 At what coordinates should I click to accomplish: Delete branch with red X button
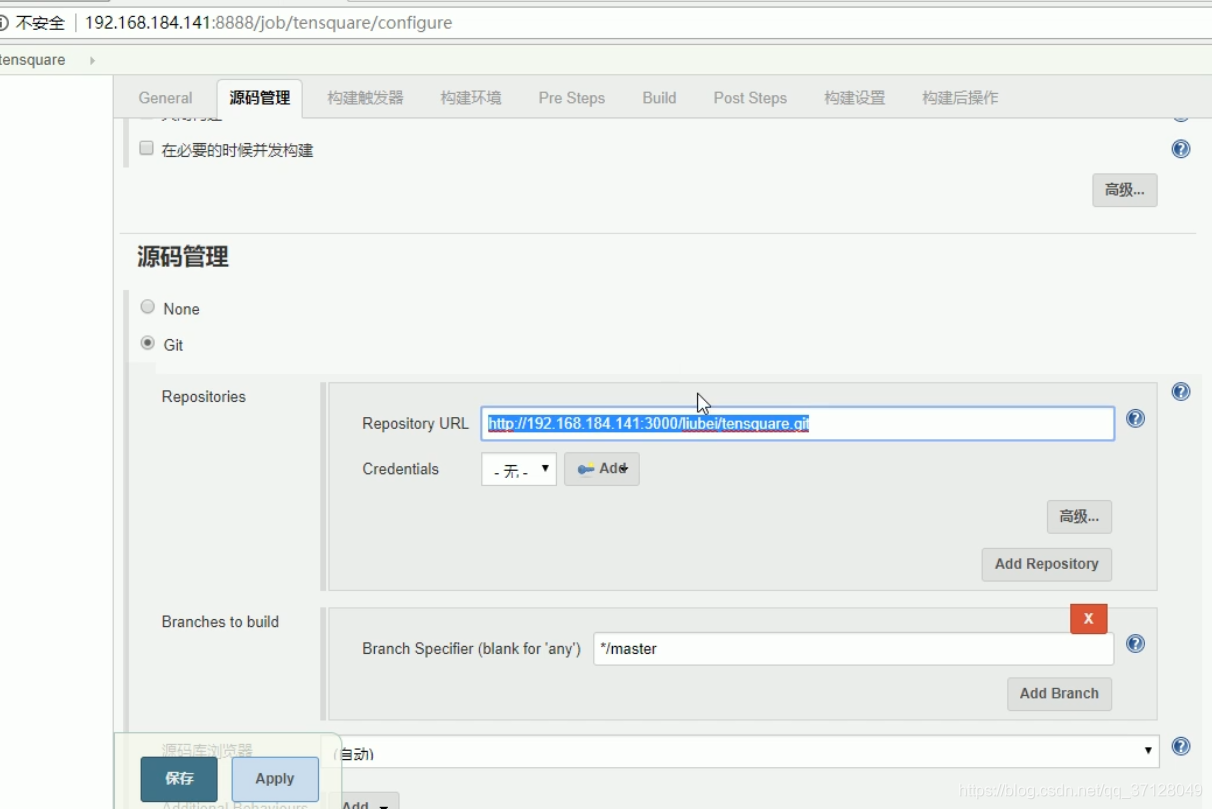1088,619
